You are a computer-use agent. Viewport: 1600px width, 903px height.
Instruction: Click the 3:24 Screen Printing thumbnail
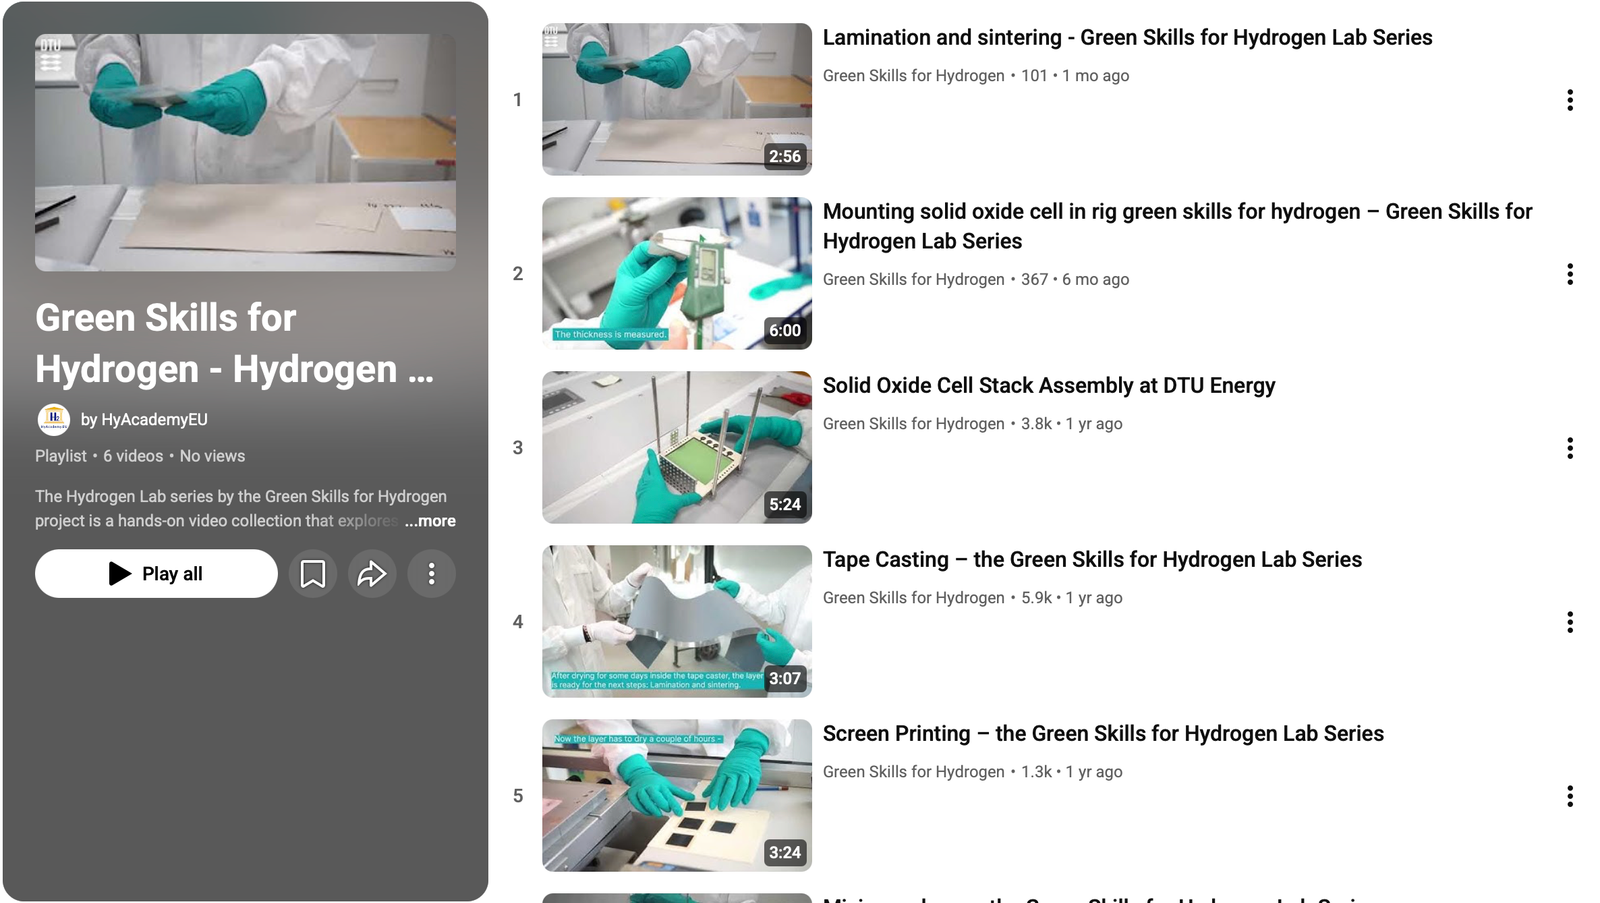pyautogui.click(x=677, y=795)
